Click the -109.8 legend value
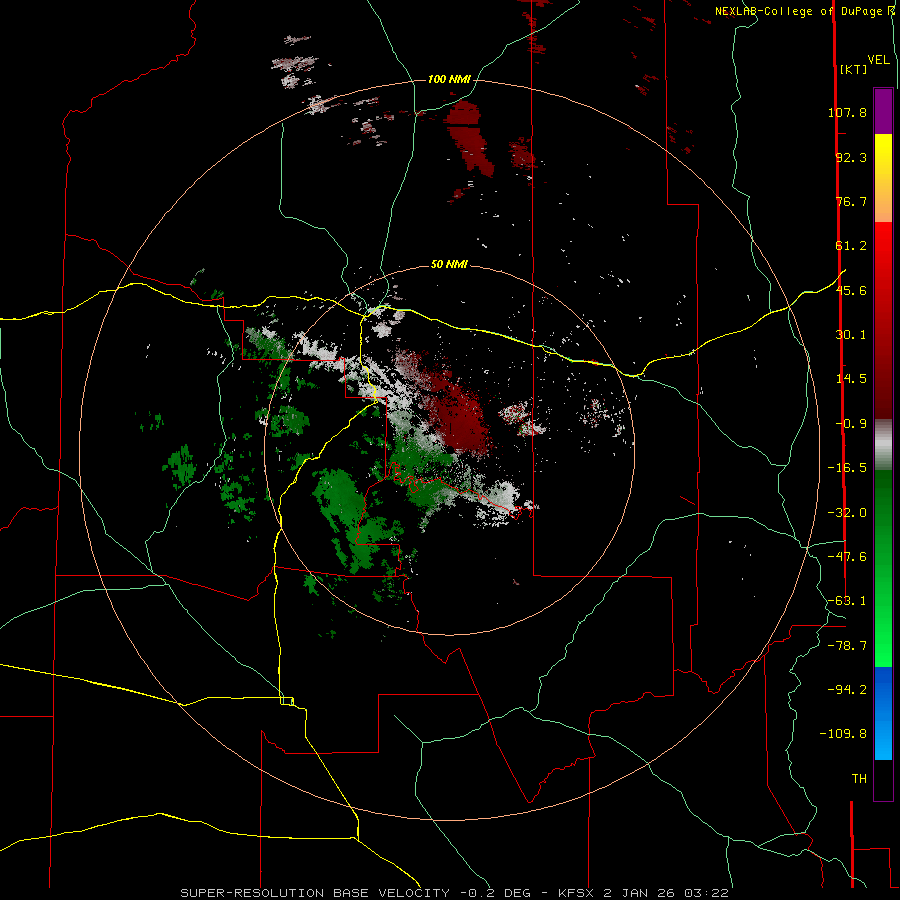This screenshot has height=900, width=900. [x=843, y=734]
